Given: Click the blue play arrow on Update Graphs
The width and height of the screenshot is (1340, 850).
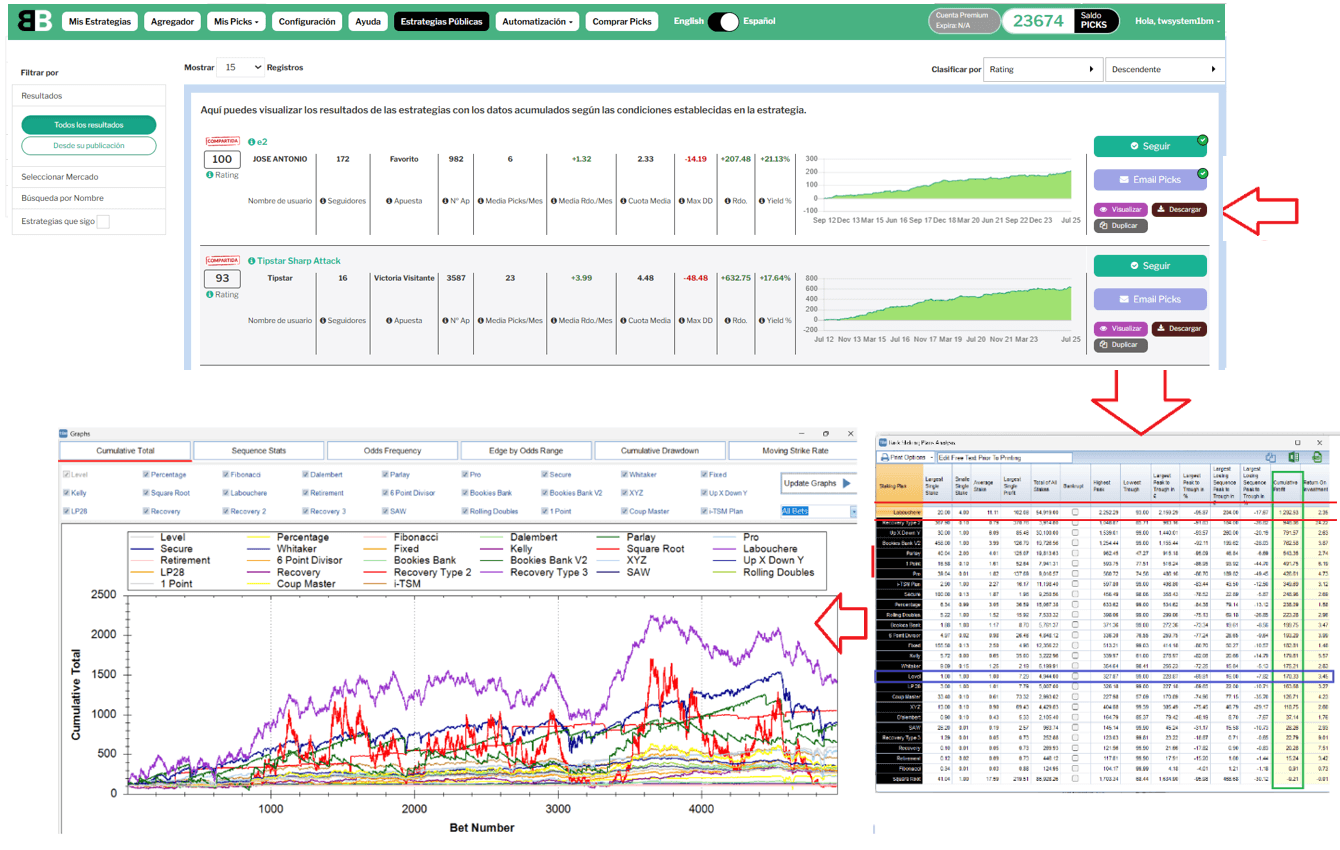Looking at the screenshot, I should click(847, 484).
